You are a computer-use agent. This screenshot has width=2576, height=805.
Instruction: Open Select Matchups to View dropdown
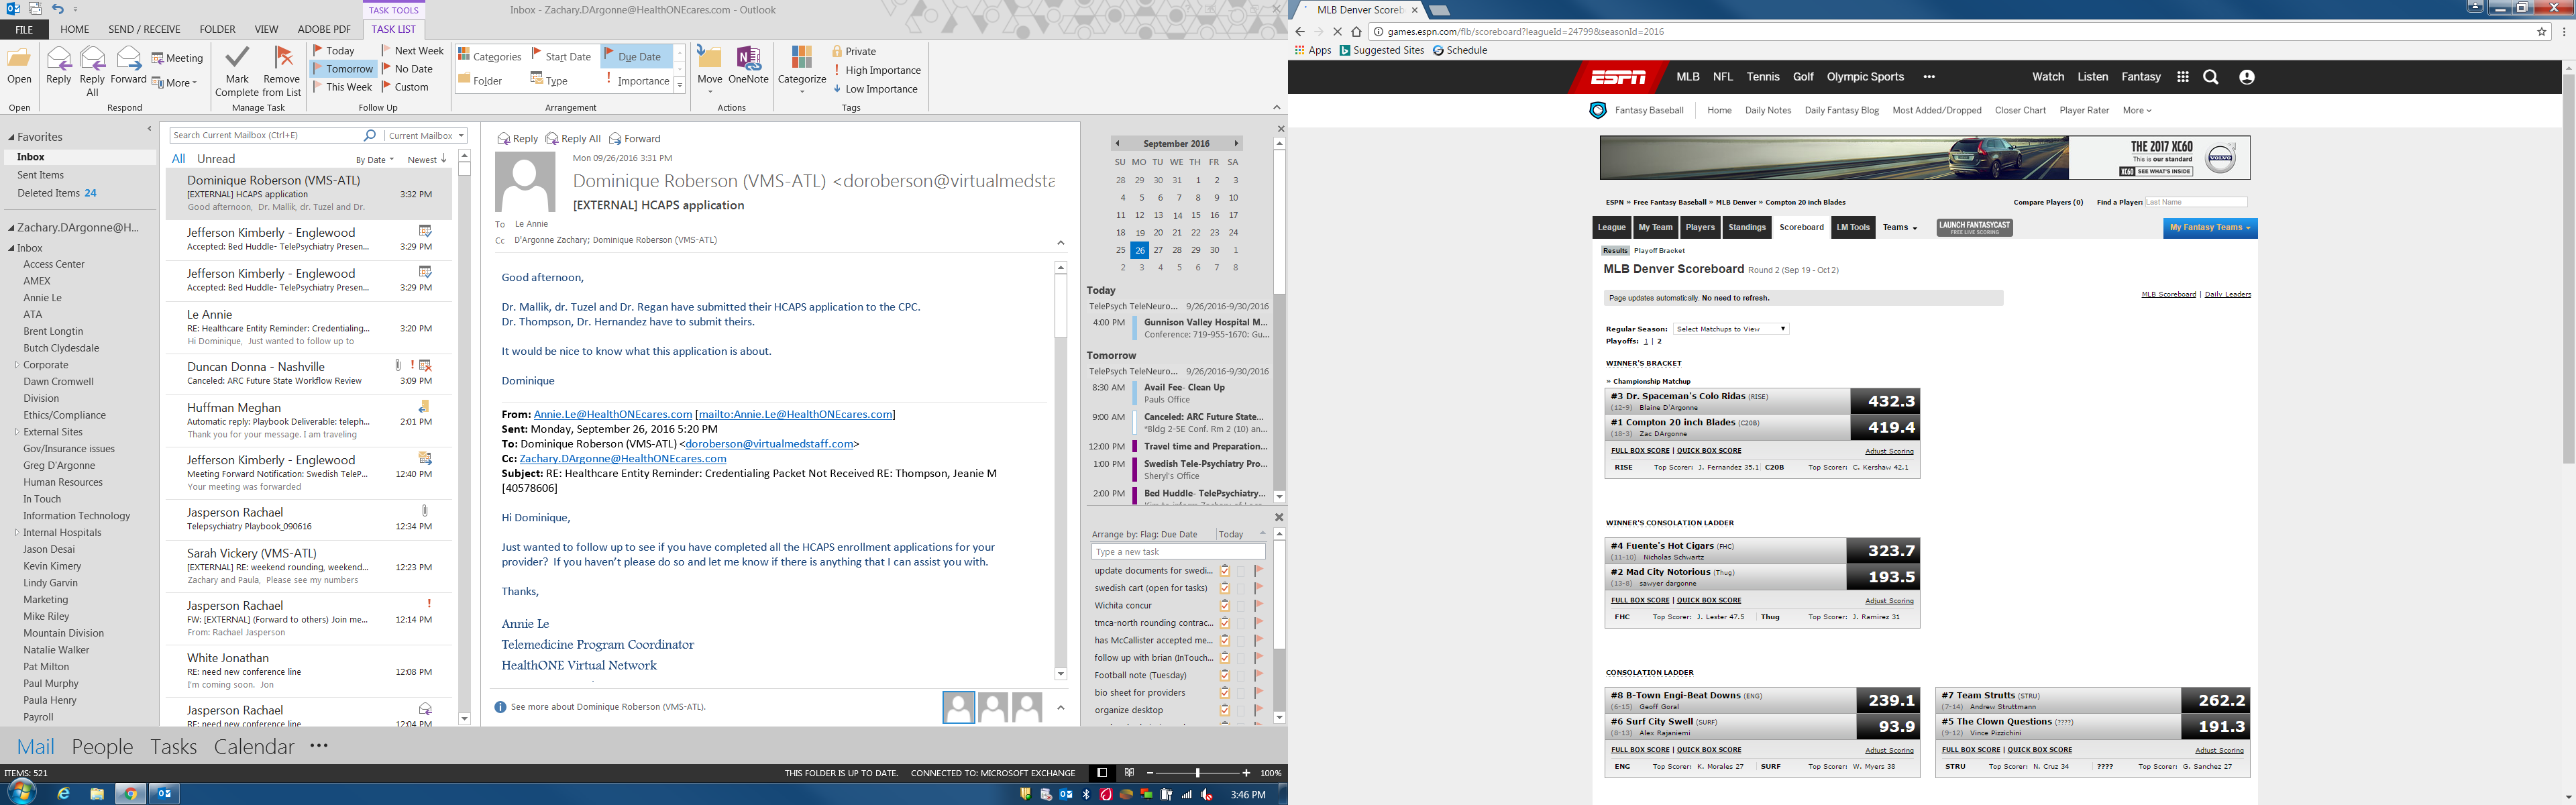[x=1731, y=329]
